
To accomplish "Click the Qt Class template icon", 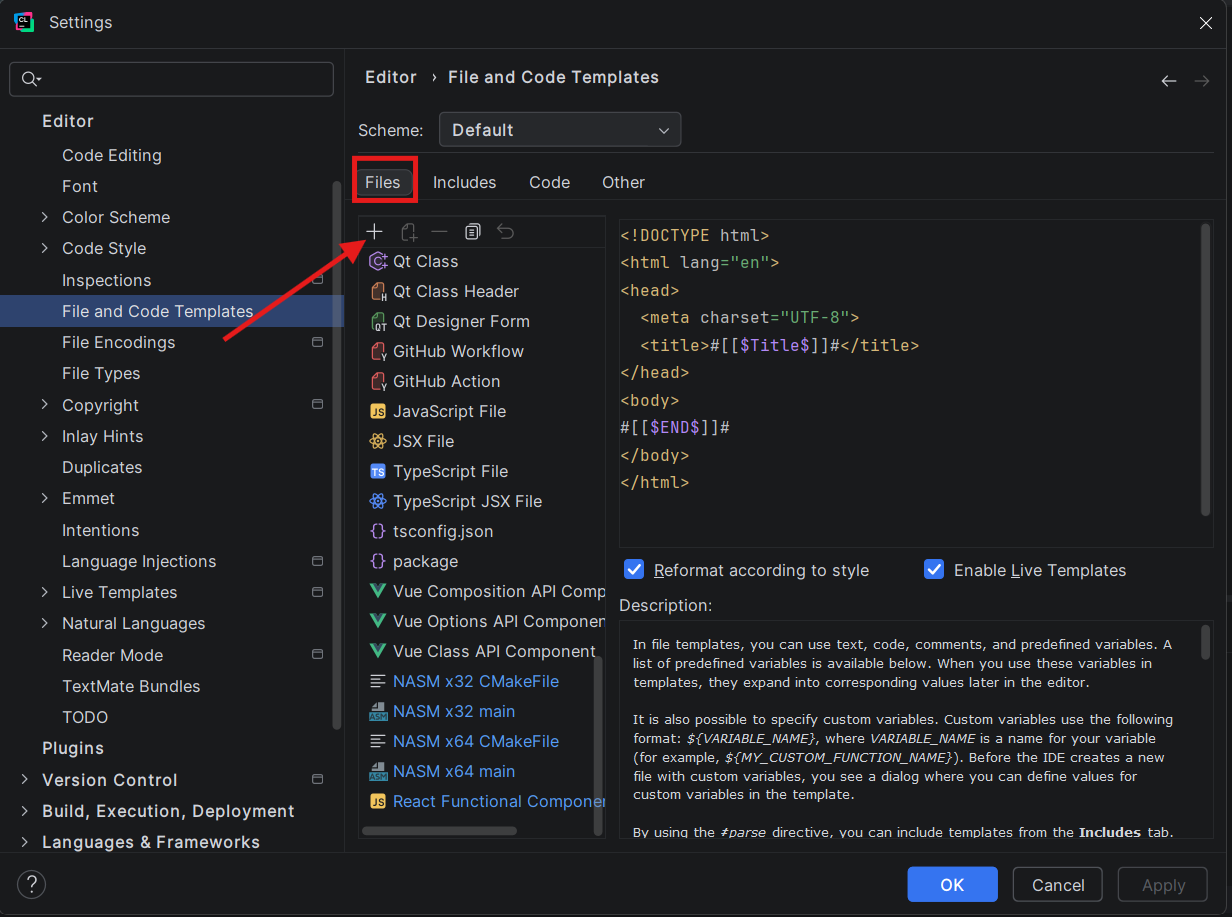I will click(378, 261).
